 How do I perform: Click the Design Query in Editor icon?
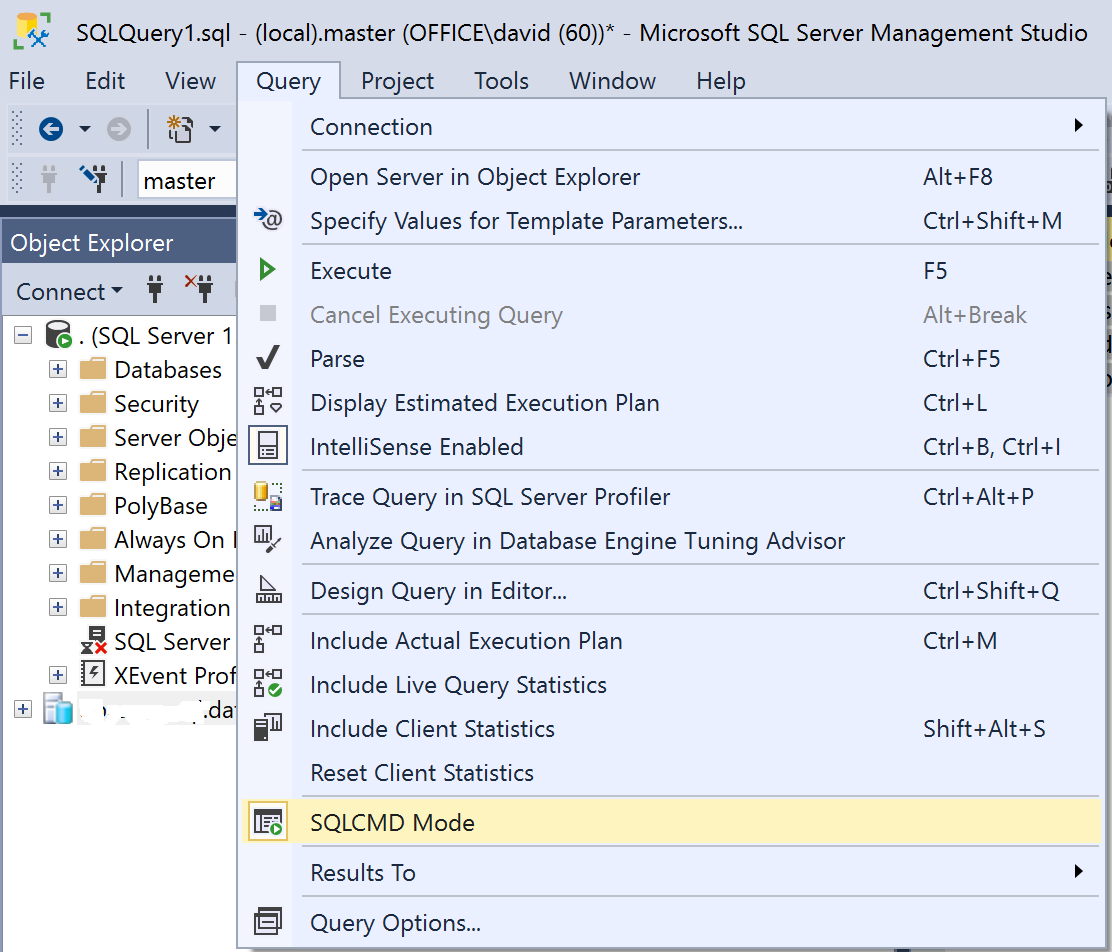pos(268,590)
